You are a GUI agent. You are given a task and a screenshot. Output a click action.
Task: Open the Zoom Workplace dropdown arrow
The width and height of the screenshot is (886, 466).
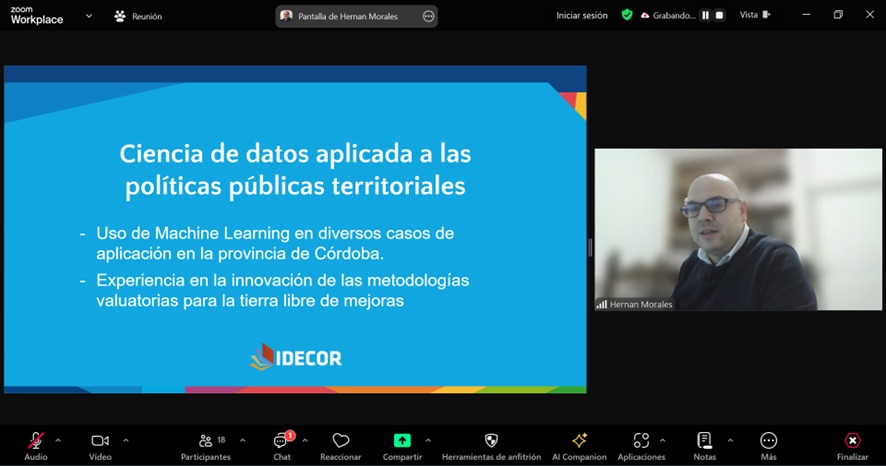click(89, 16)
